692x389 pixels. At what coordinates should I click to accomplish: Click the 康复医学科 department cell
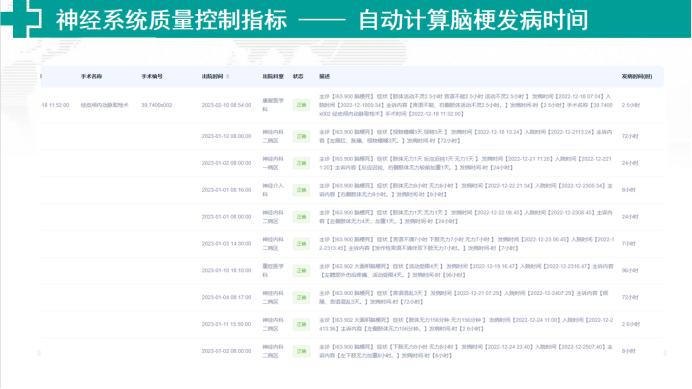[x=273, y=105]
